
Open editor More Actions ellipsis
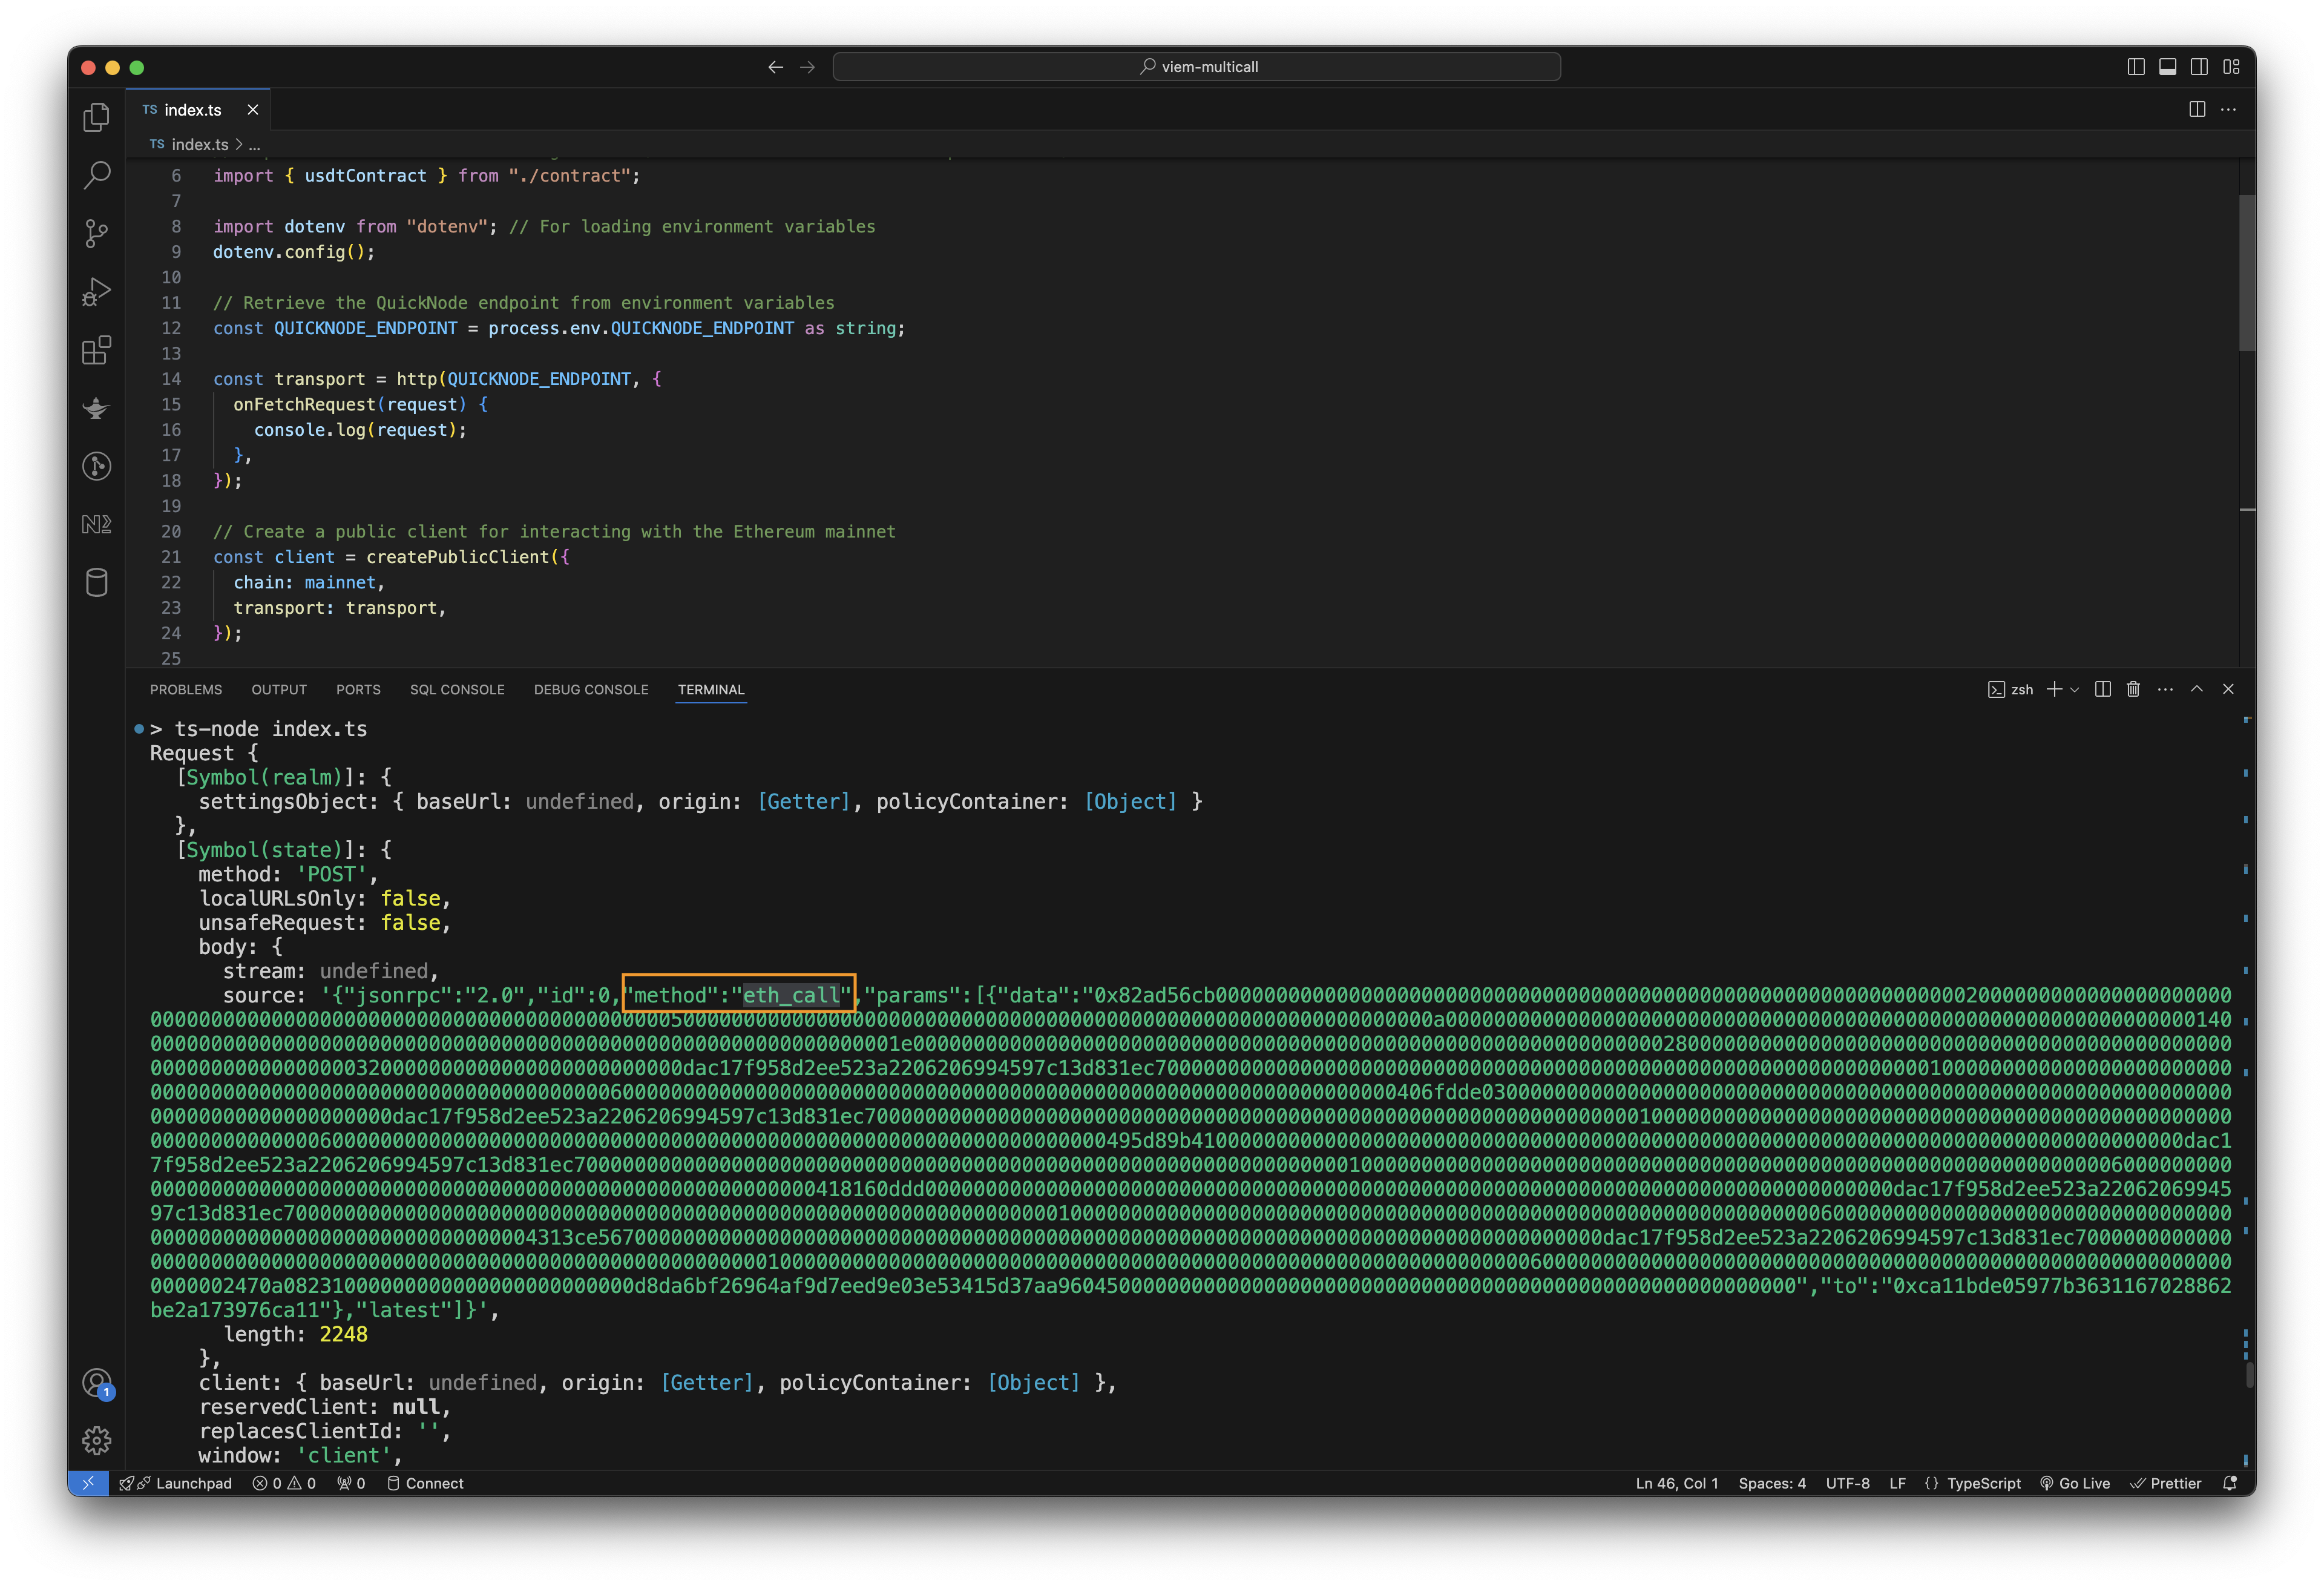pos(2228,109)
